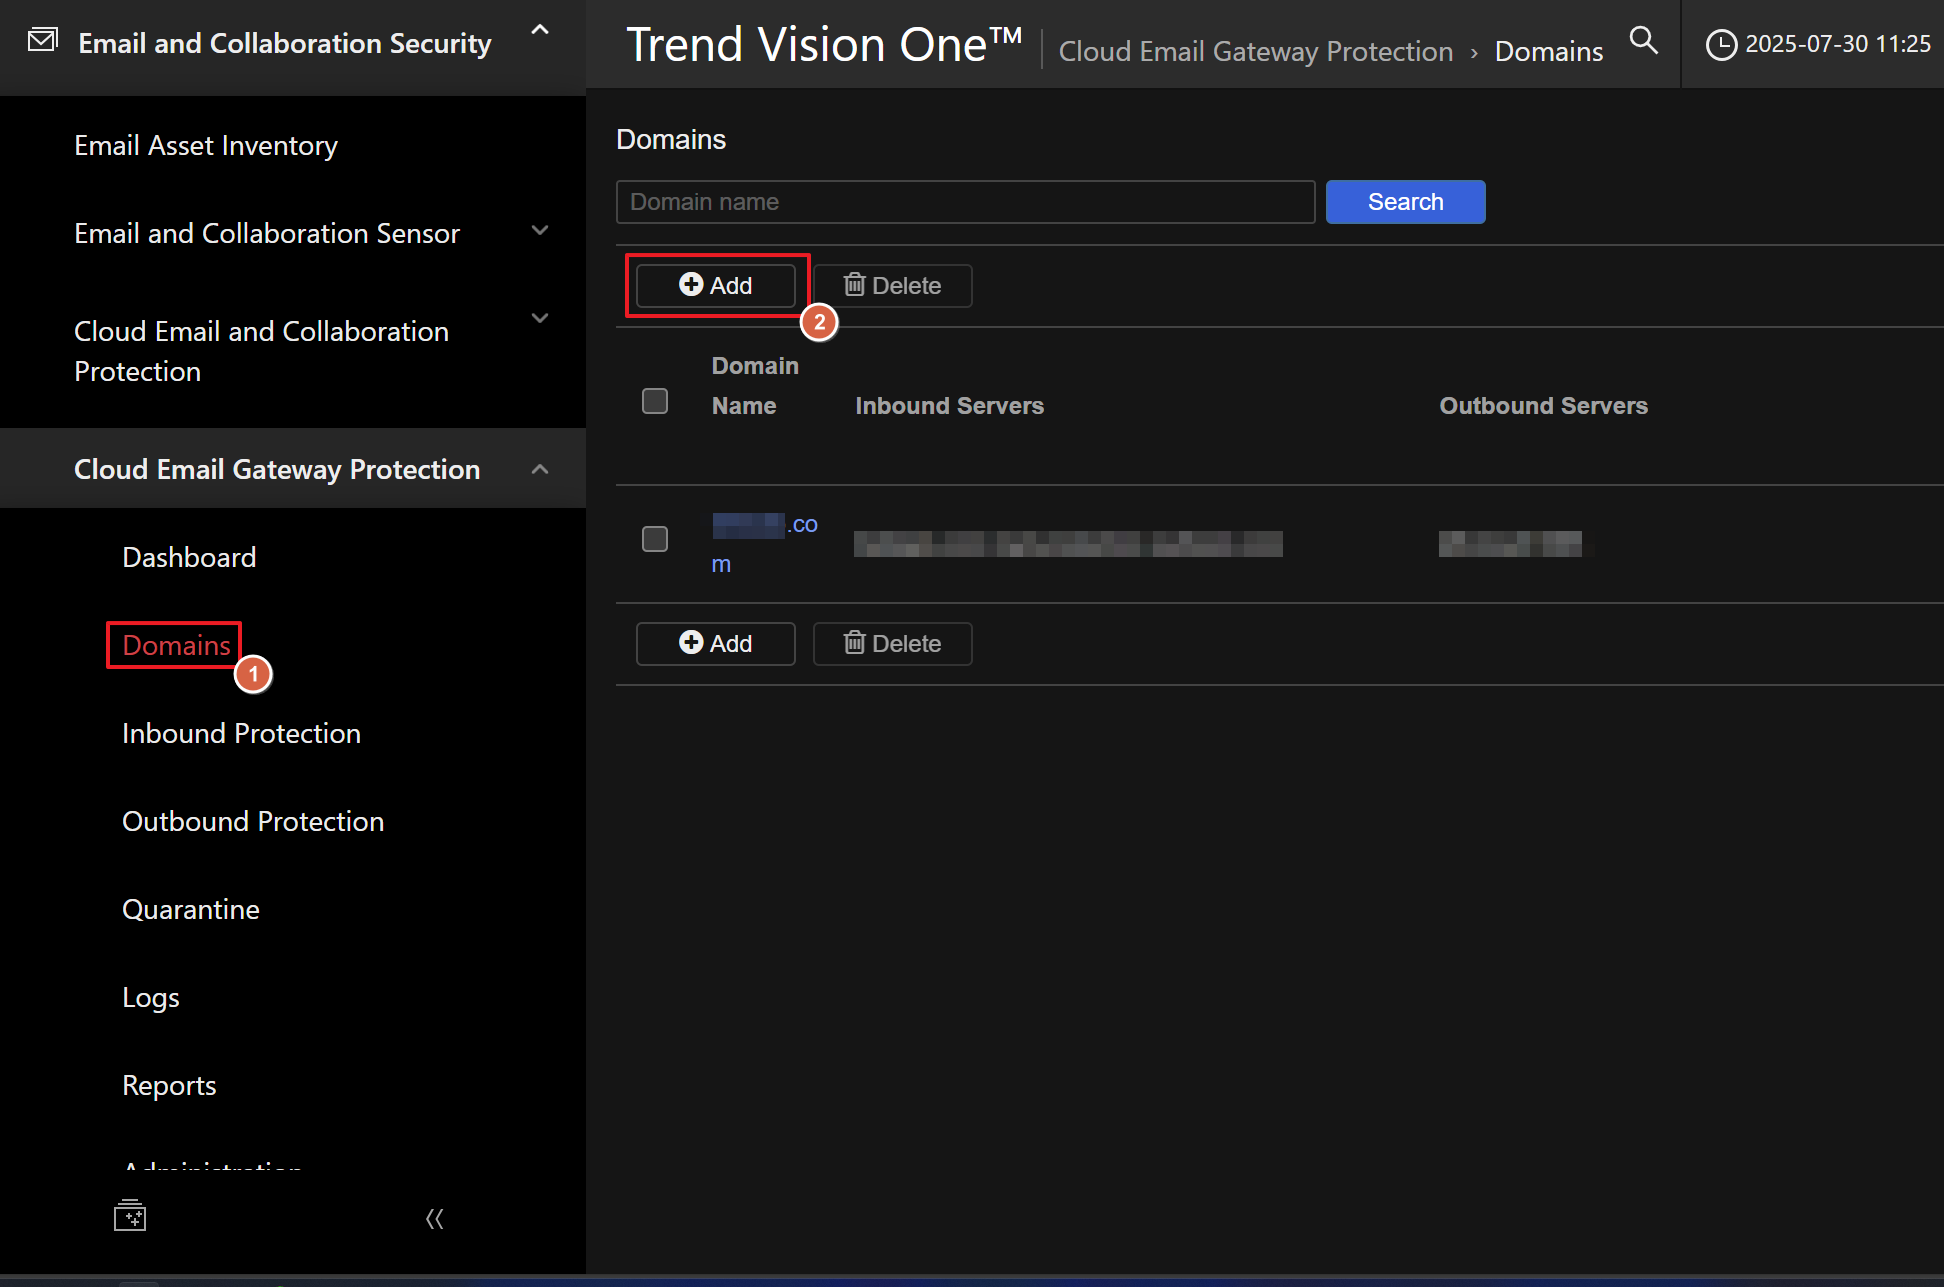This screenshot has width=1944, height=1287.
Task: Open the Quarantine menu item
Action: click(191, 909)
